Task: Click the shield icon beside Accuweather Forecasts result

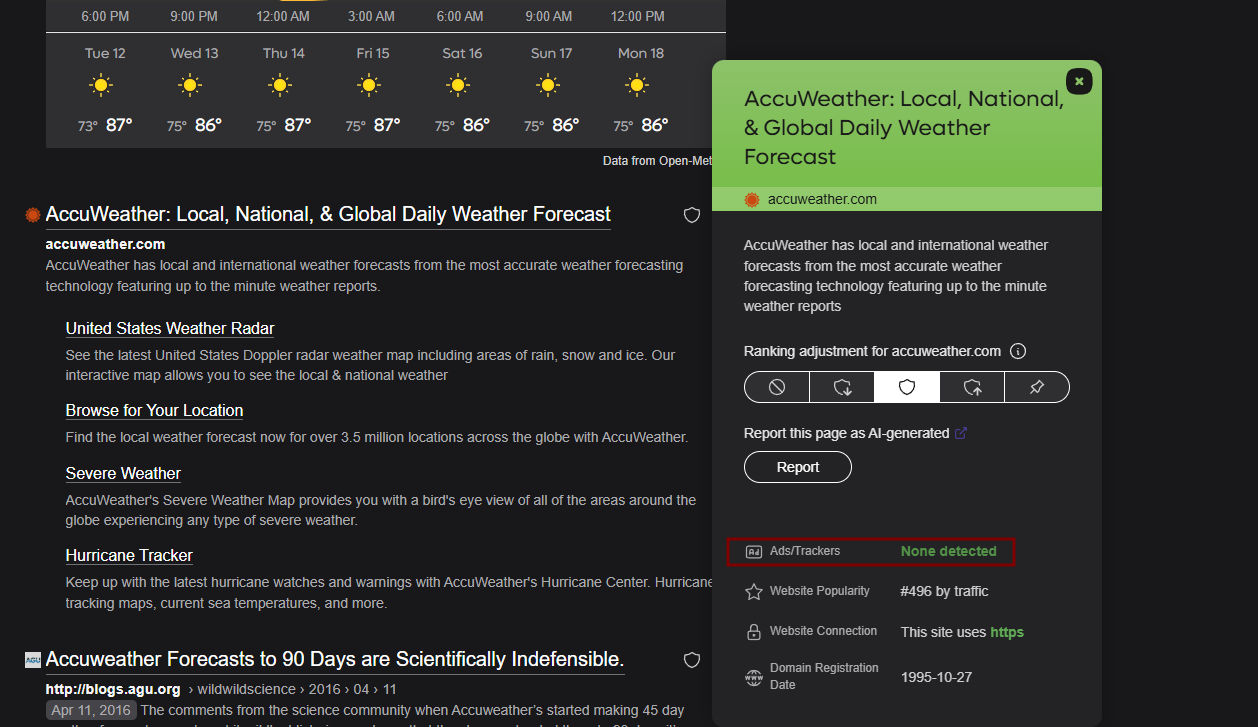Action: [692, 660]
